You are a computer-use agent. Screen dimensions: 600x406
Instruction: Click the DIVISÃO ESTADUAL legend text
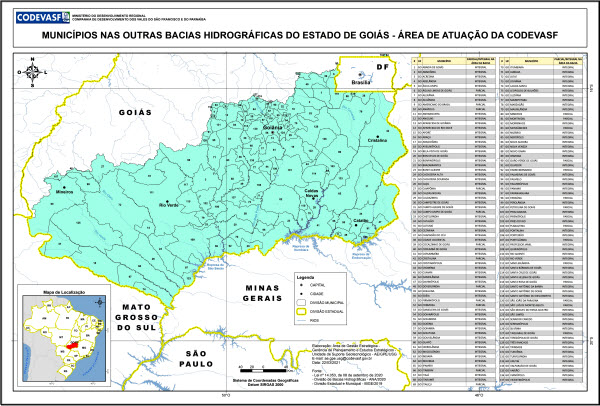pyautogui.click(x=328, y=311)
